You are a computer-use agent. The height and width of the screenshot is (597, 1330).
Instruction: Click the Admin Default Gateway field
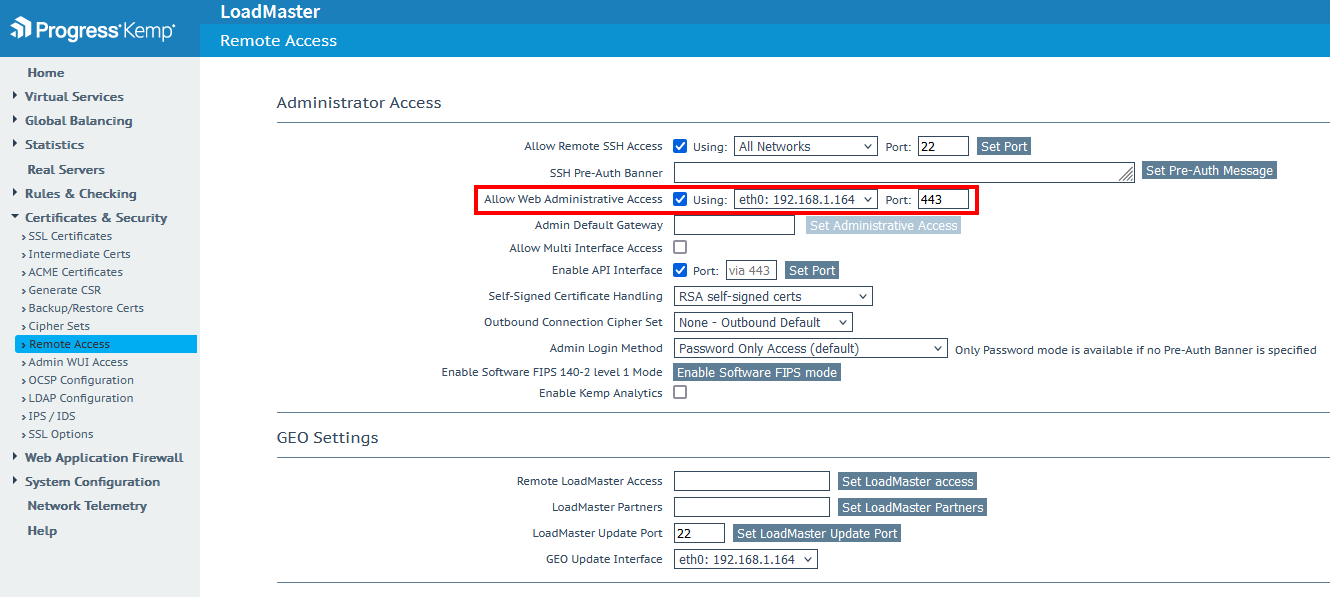coord(734,225)
